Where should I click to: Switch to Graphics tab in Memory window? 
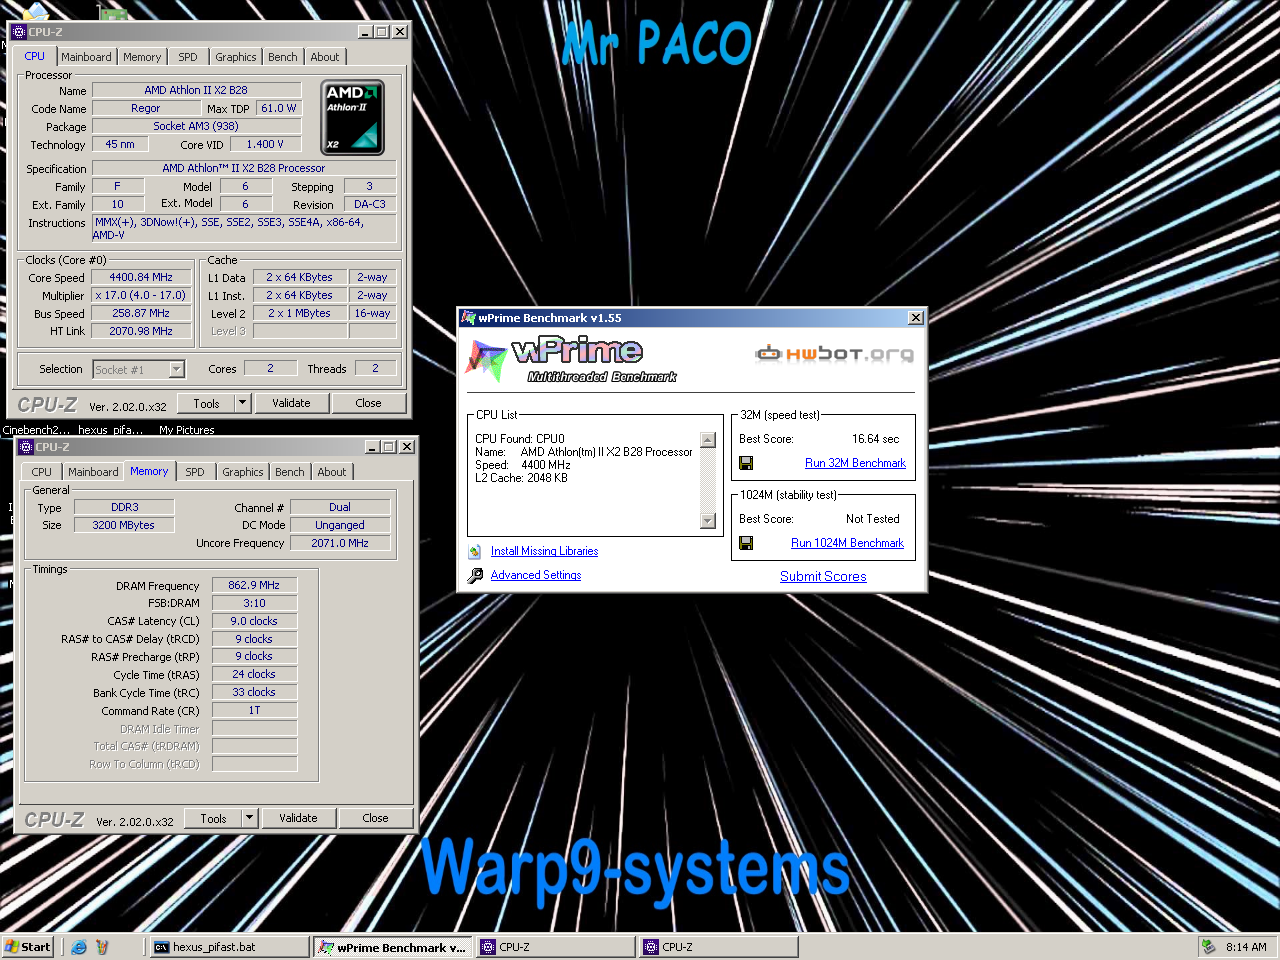(243, 472)
